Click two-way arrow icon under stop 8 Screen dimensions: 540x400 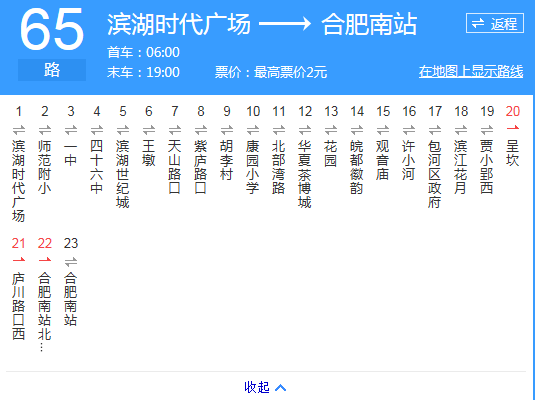coord(200,130)
